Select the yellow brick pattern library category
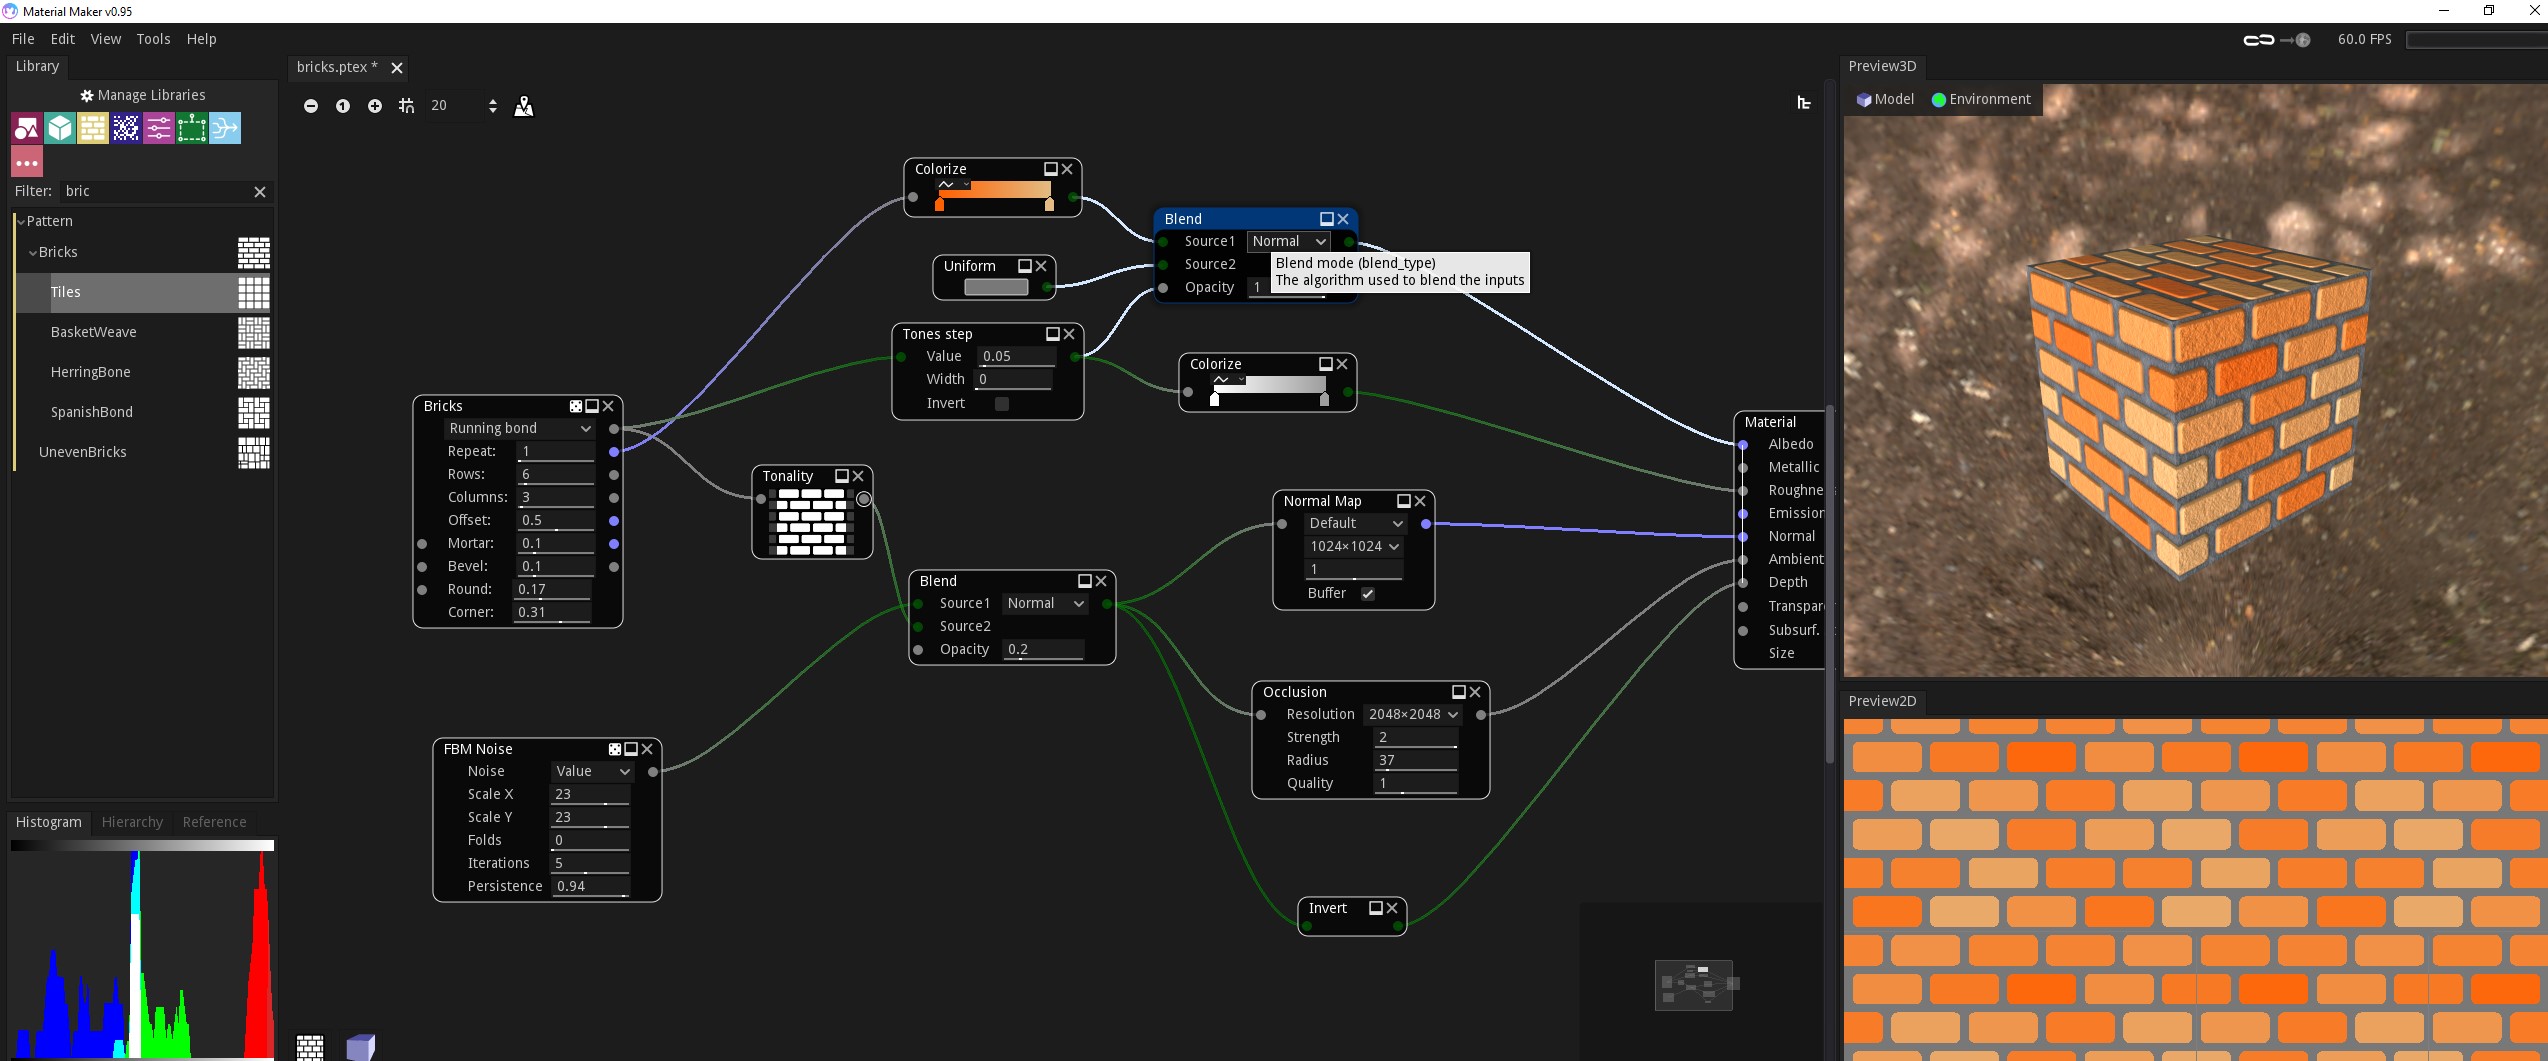The image size is (2548, 1061). pyautogui.click(x=93, y=128)
